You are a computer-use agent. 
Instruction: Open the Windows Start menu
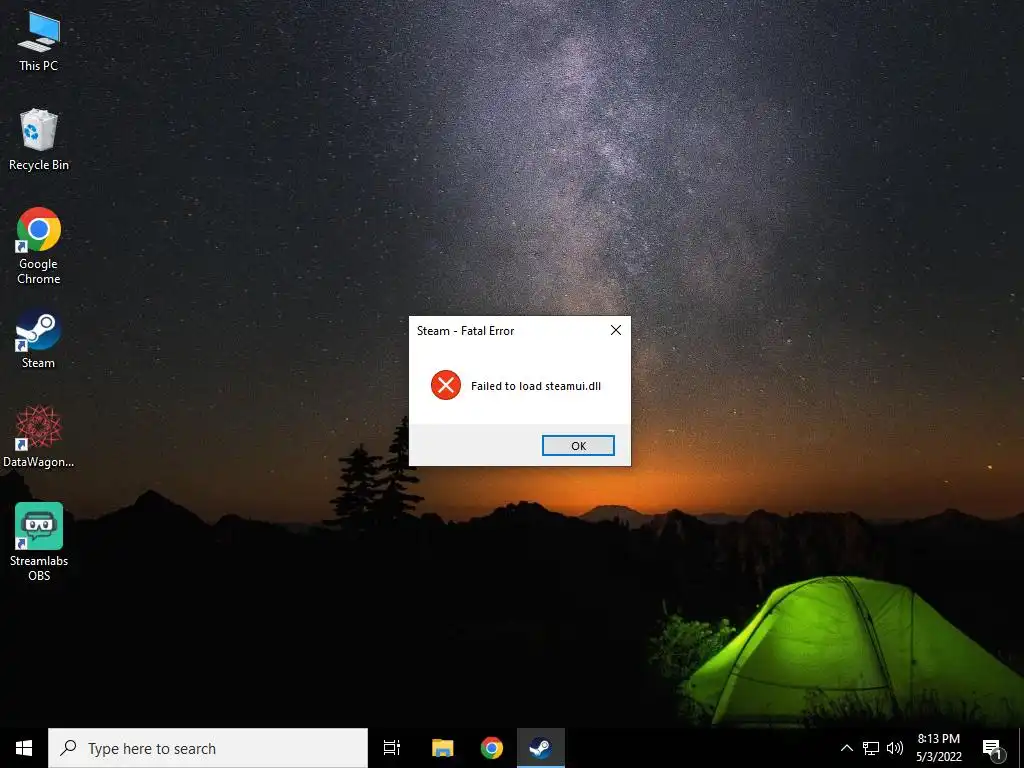tap(24, 748)
